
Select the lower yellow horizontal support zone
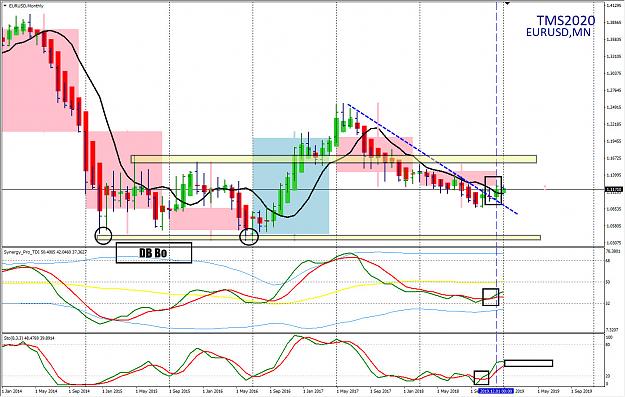coord(319,238)
